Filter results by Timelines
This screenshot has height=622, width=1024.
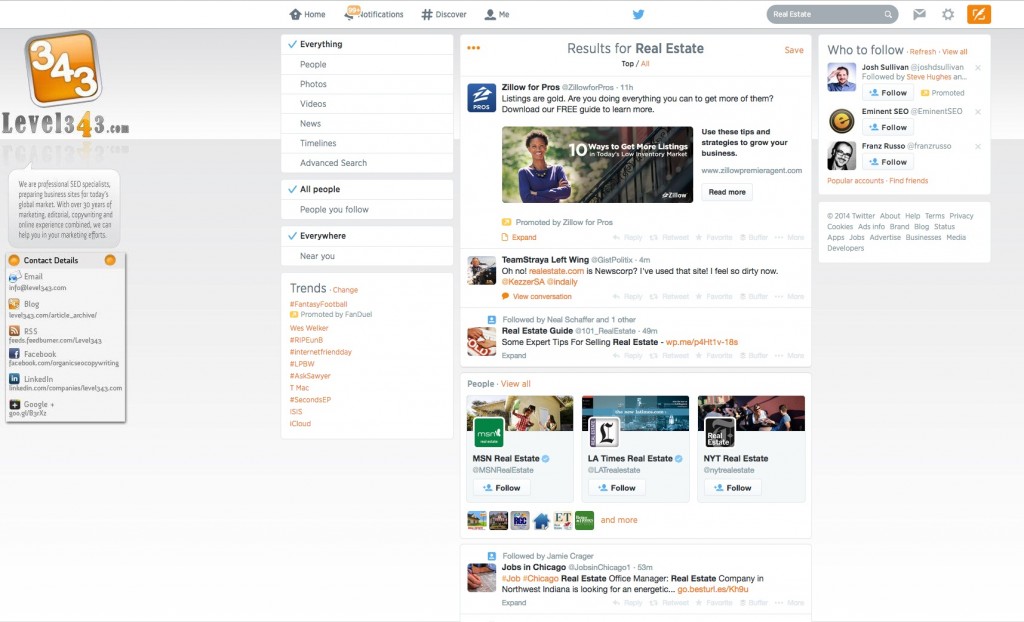pyautogui.click(x=367, y=143)
